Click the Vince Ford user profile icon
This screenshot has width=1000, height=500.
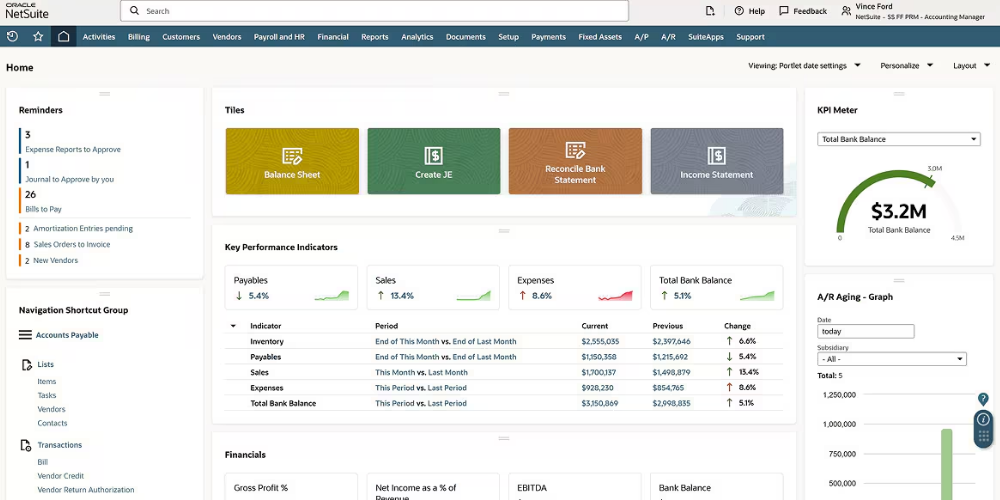point(847,11)
